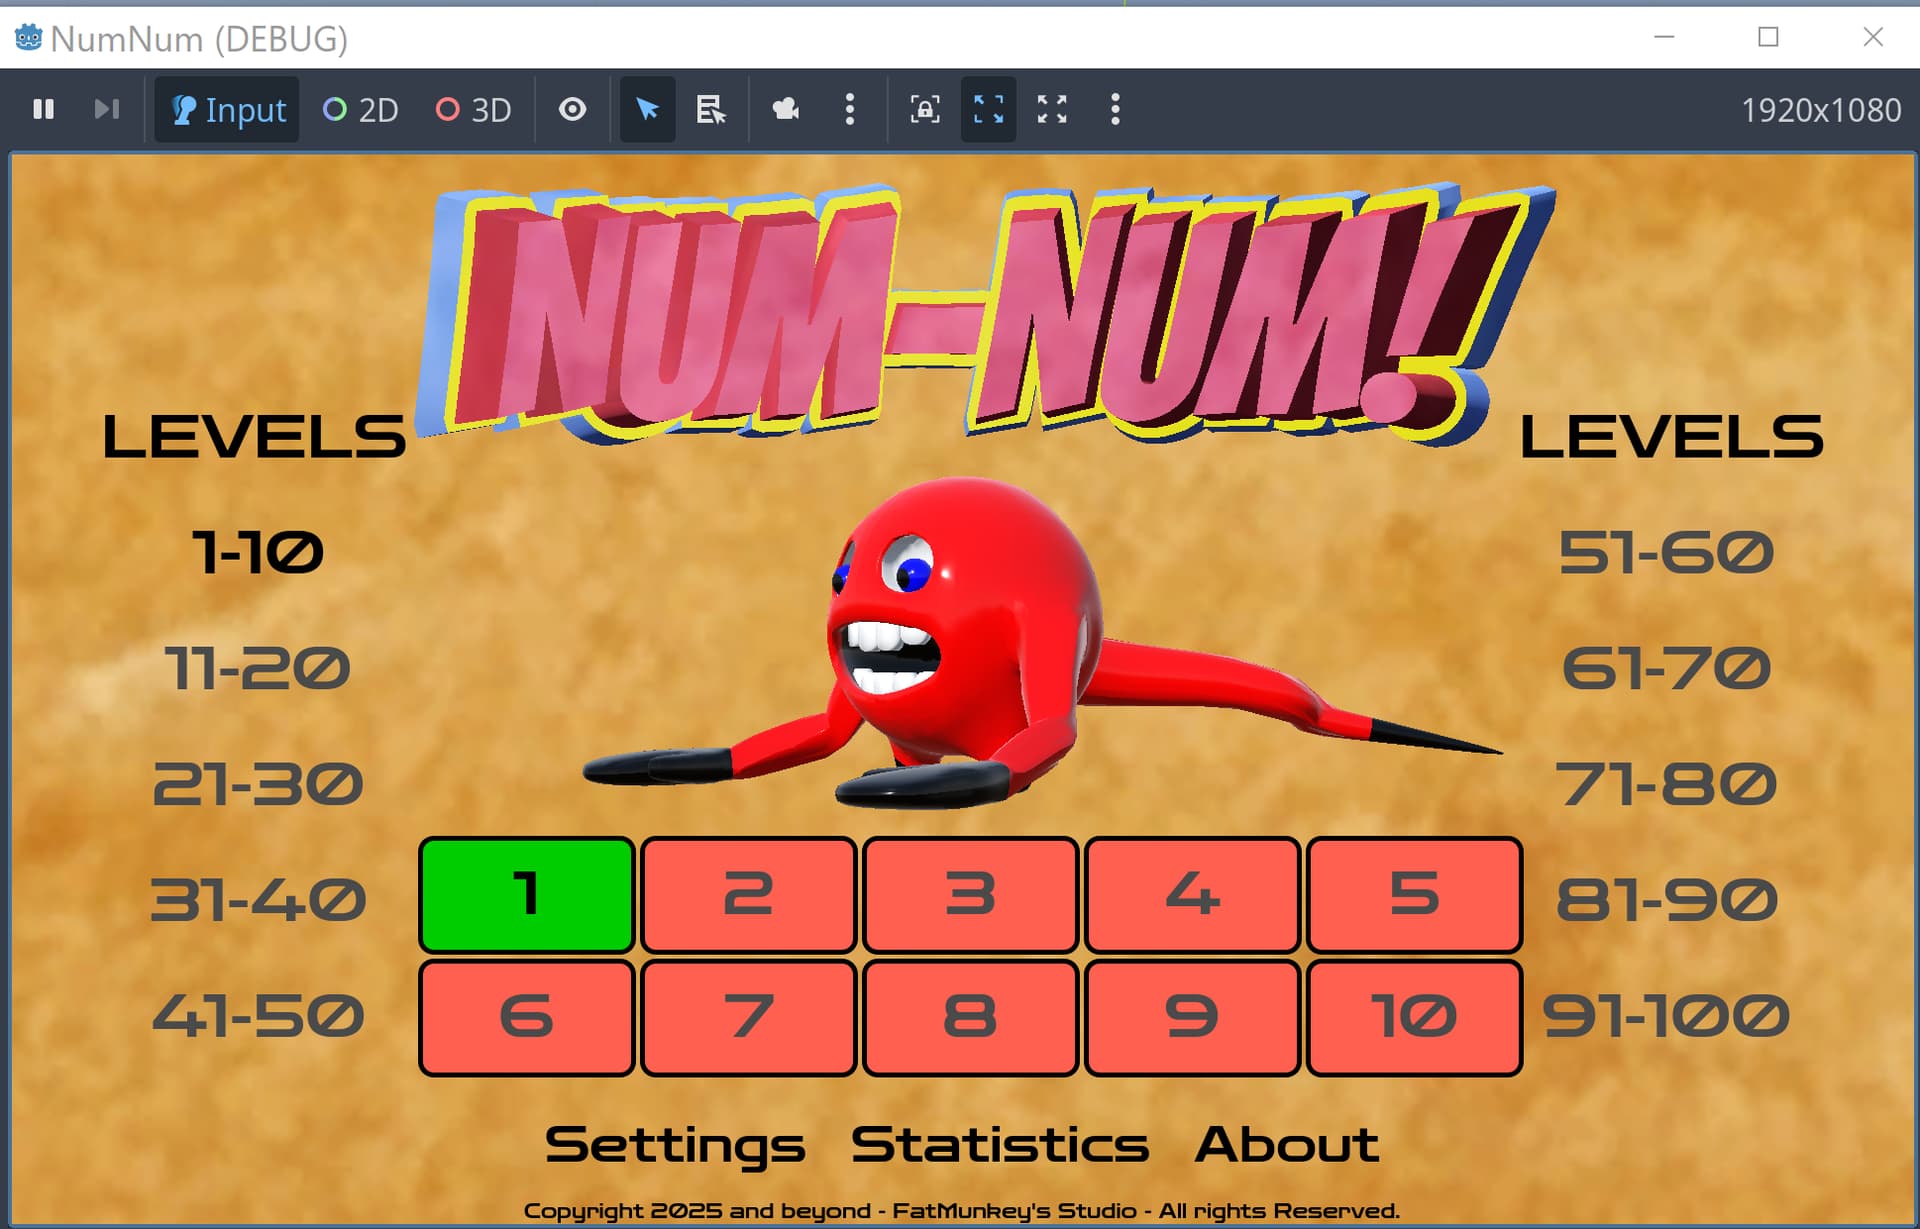Select green level 1 button
The width and height of the screenshot is (1920, 1229).
(x=527, y=895)
